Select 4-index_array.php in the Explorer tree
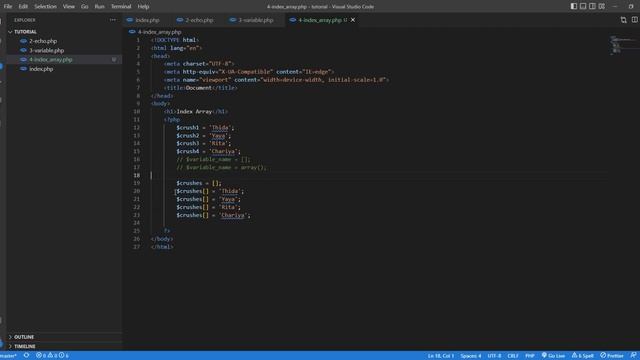Image resolution: width=640 pixels, height=360 pixels. point(51,60)
